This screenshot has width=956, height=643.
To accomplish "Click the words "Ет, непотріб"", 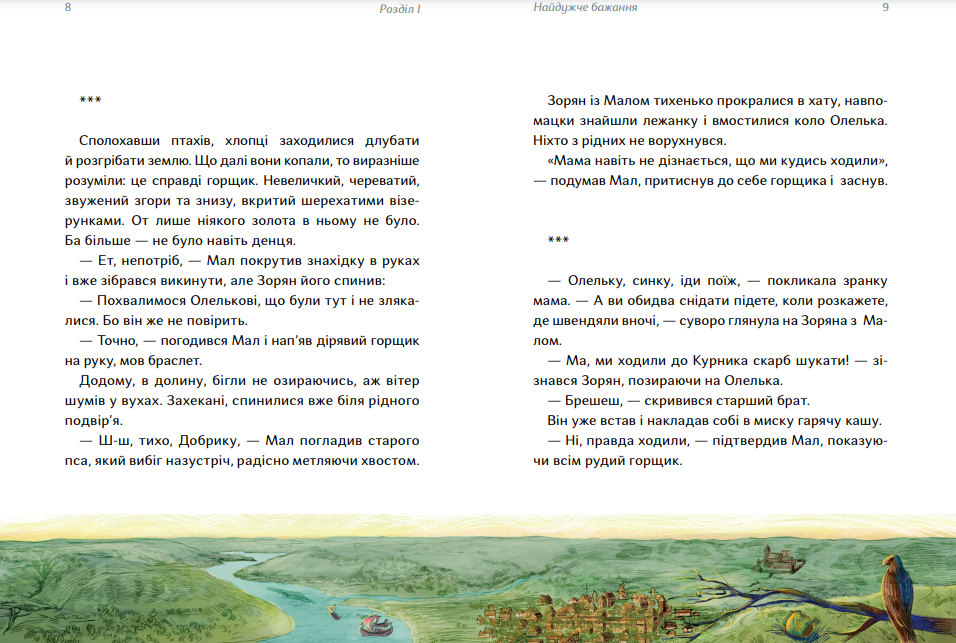I will click(140, 261).
